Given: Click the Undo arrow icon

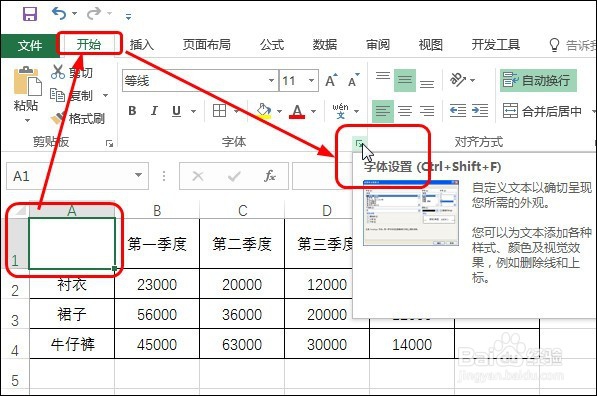Looking at the screenshot, I should pos(59,13).
